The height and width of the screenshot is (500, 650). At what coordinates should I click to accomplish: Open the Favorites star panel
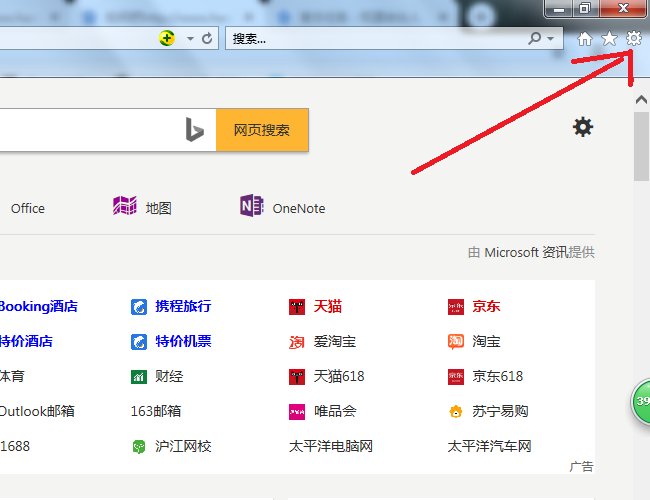(x=609, y=39)
